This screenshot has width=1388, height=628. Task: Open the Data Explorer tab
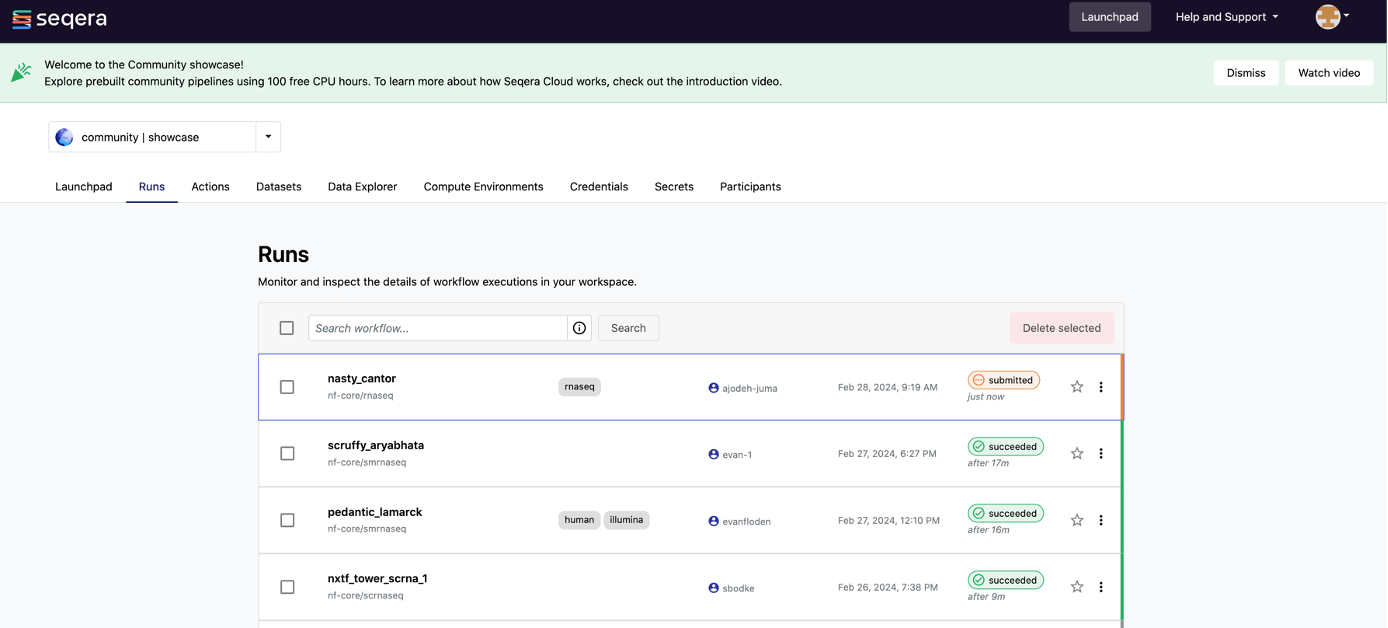362,187
